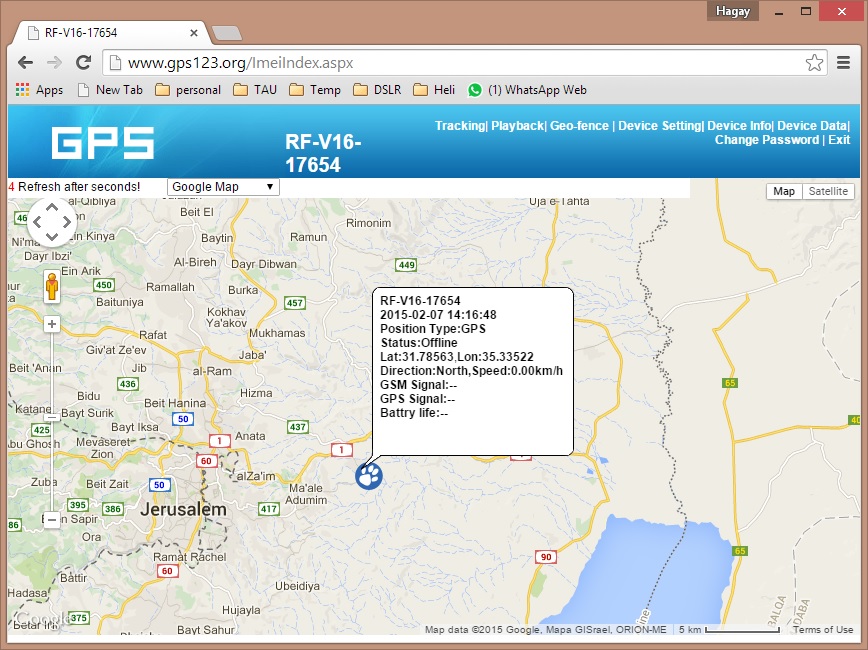
Task: Click the browser back arrow
Action: (25, 63)
